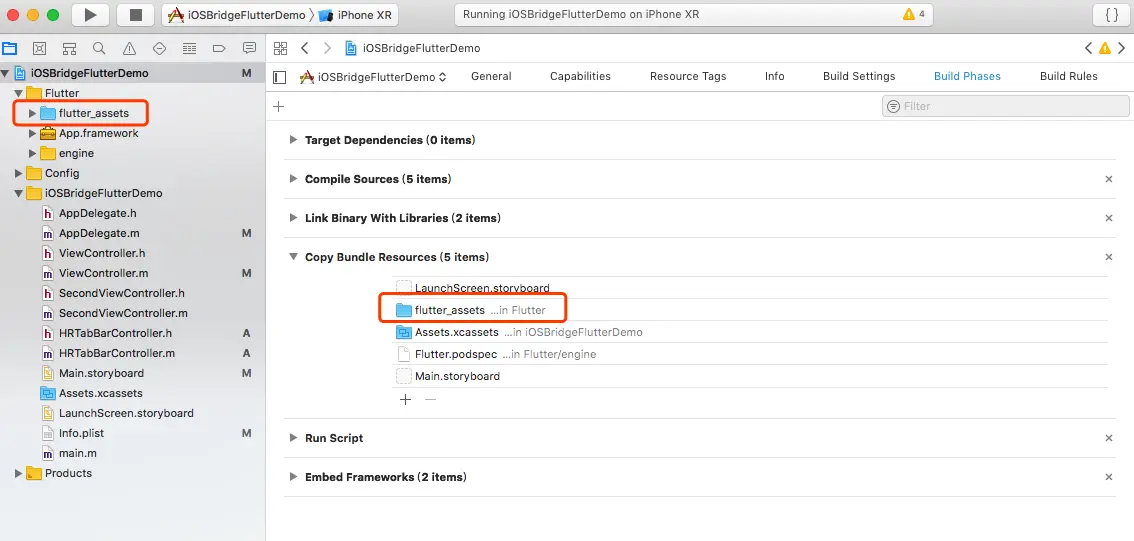Collapse the Flutter group in navigator
The width and height of the screenshot is (1134, 541).
click(19, 93)
